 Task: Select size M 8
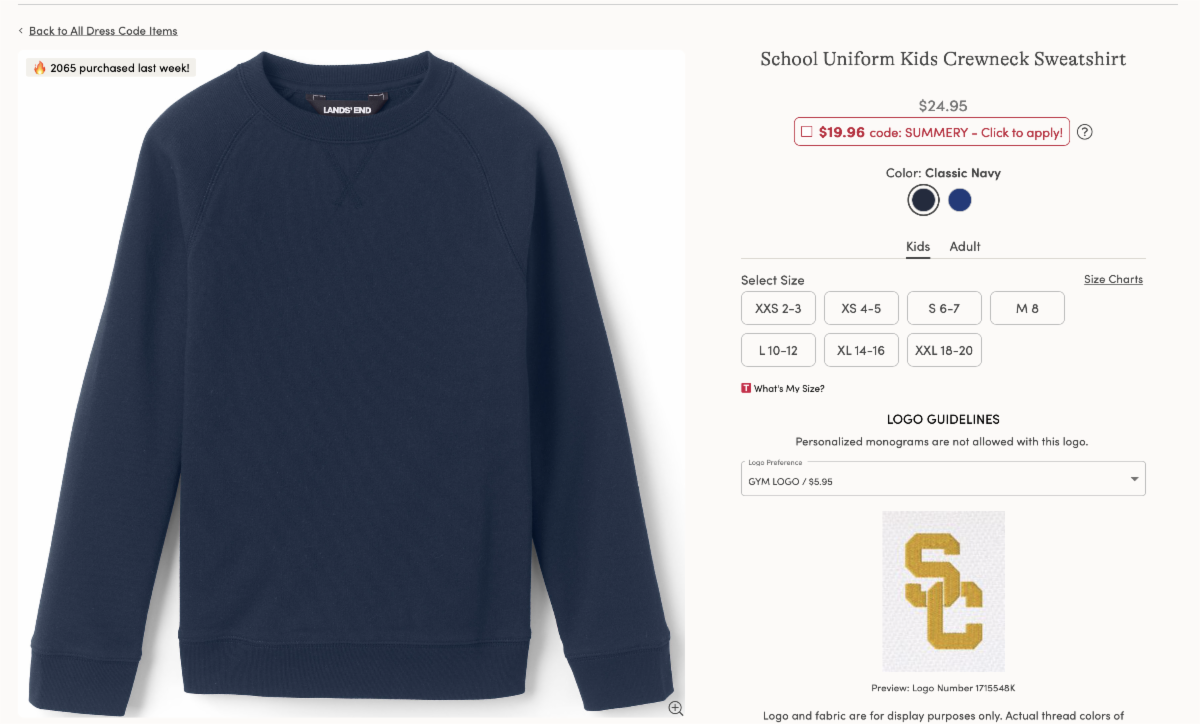tap(1027, 308)
